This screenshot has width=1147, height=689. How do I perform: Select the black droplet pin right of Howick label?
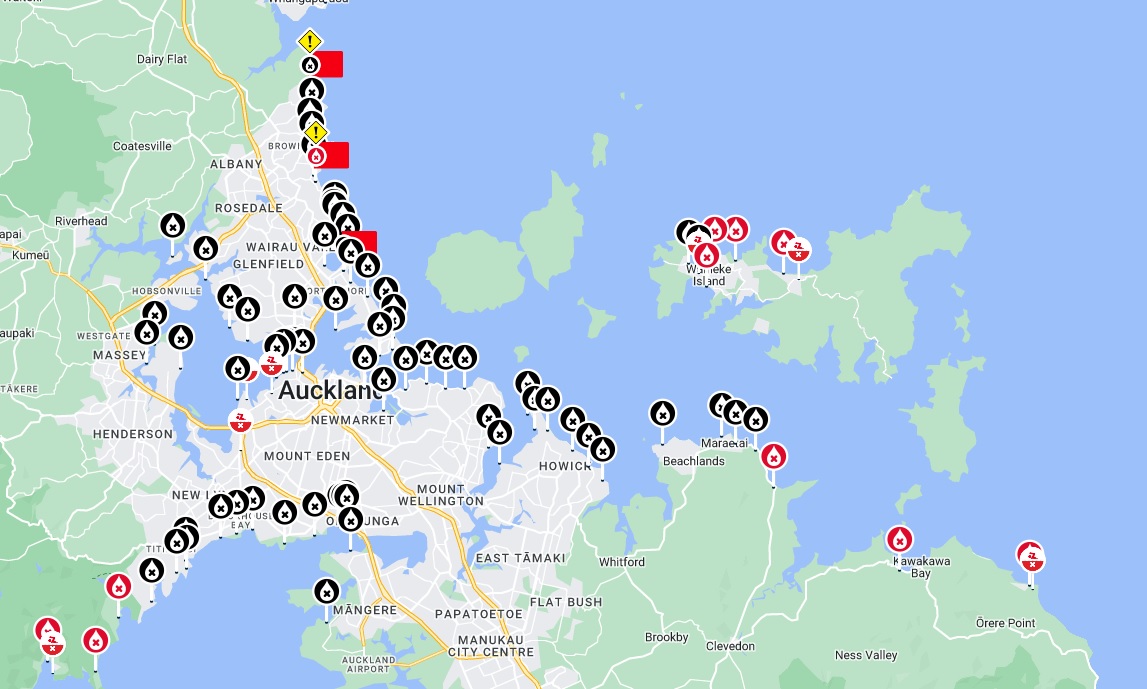coord(603,449)
